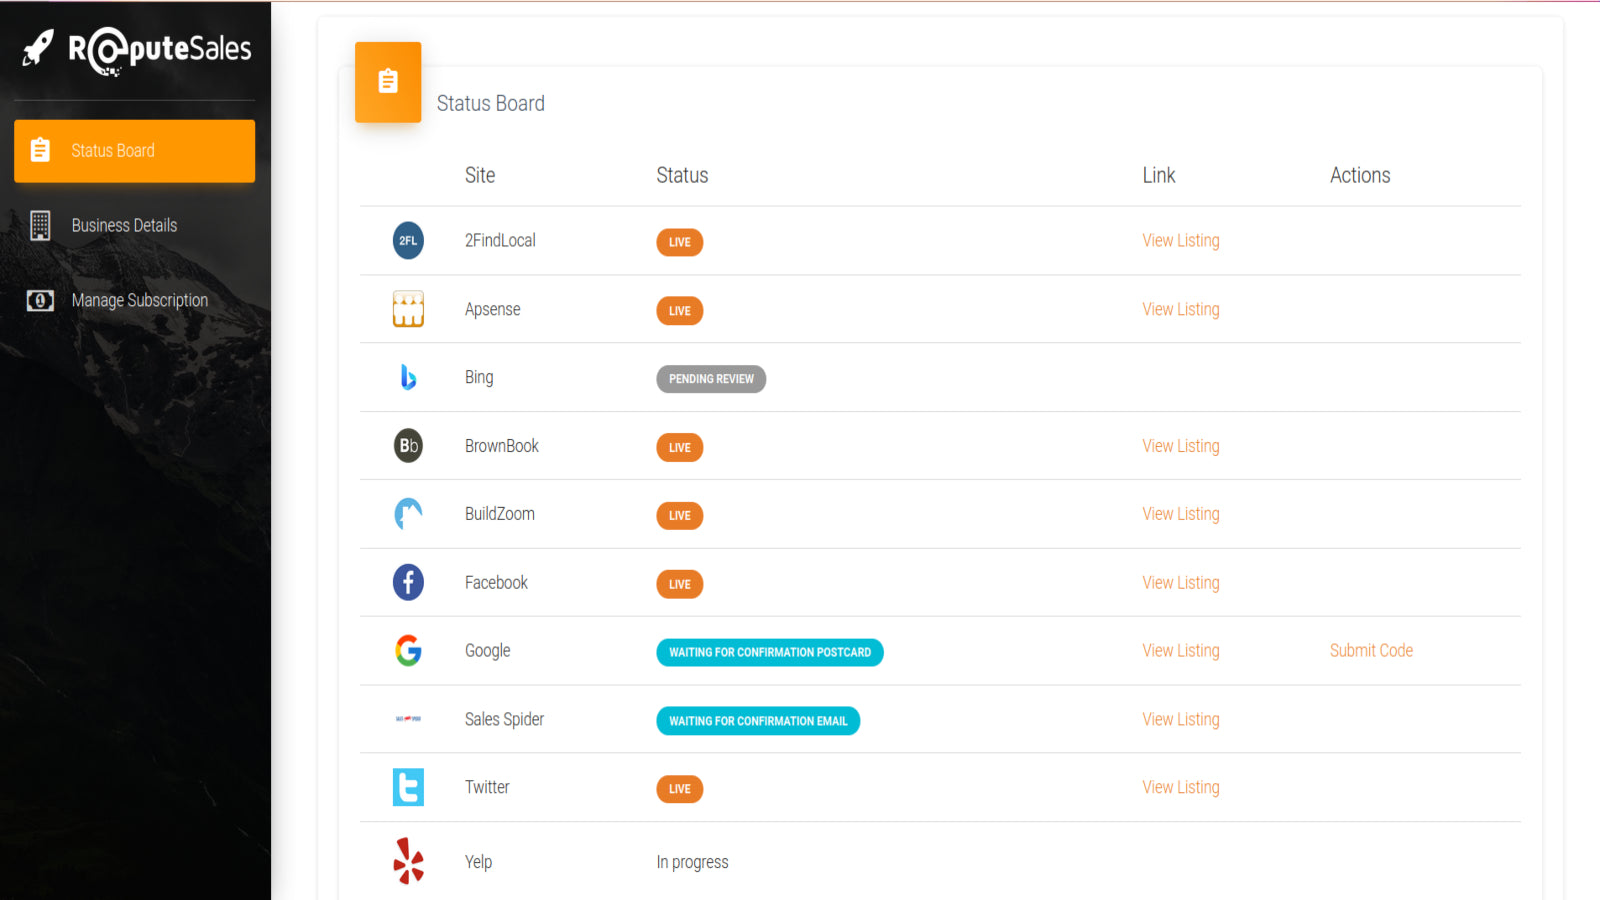Open Status Board in the sidebar
This screenshot has height=900, width=1600.
click(134, 151)
